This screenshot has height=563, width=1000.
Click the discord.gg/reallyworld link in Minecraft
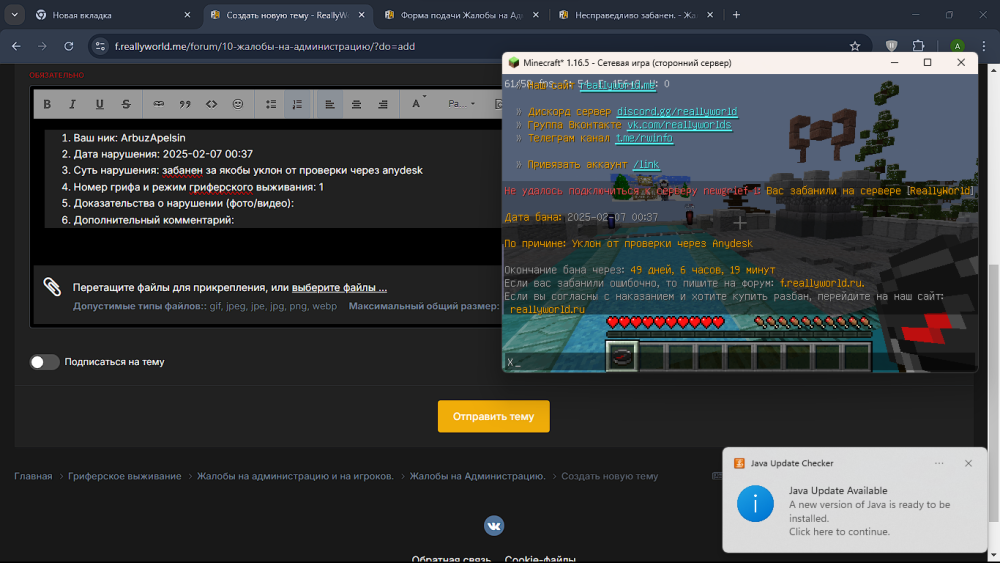pos(677,112)
